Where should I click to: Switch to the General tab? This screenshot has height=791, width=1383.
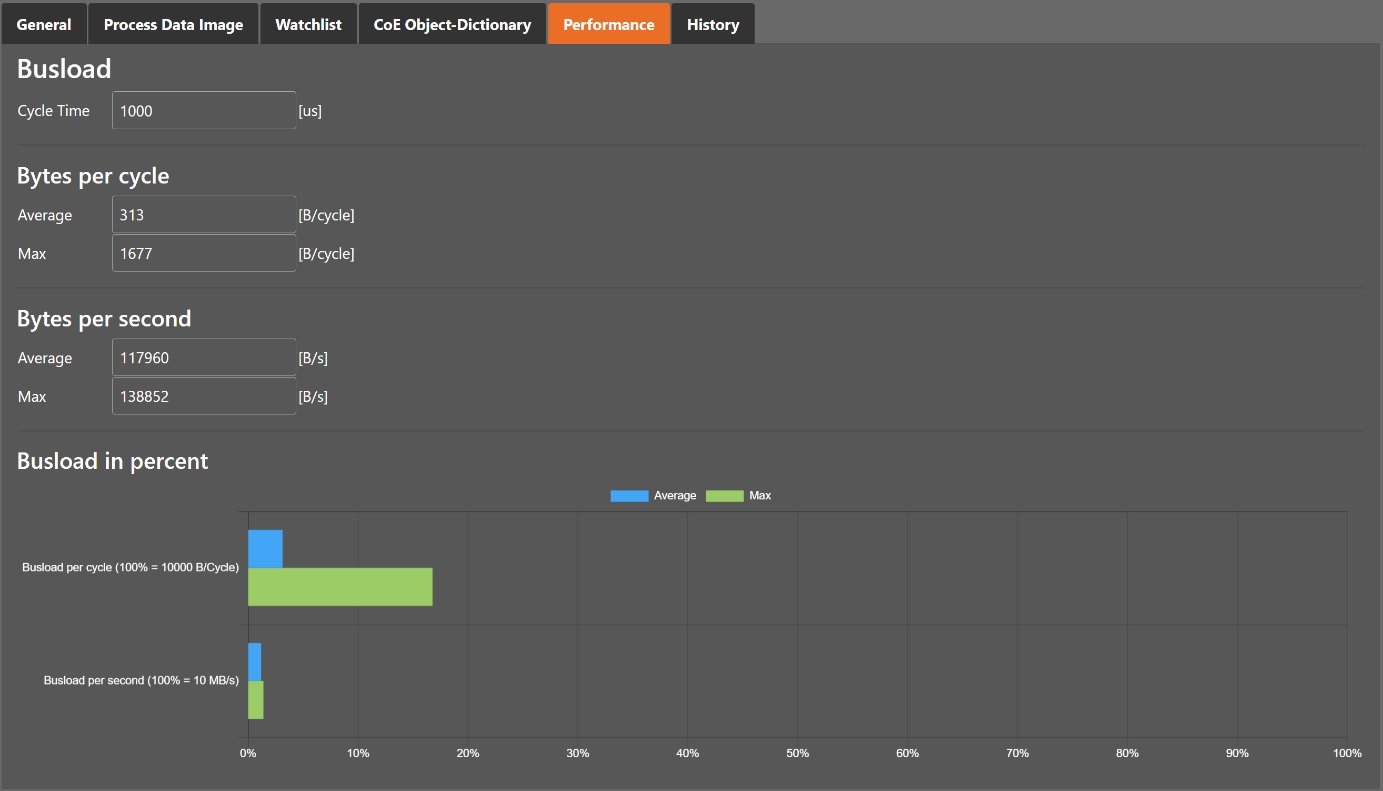pyautogui.click(x=44, y=25)
